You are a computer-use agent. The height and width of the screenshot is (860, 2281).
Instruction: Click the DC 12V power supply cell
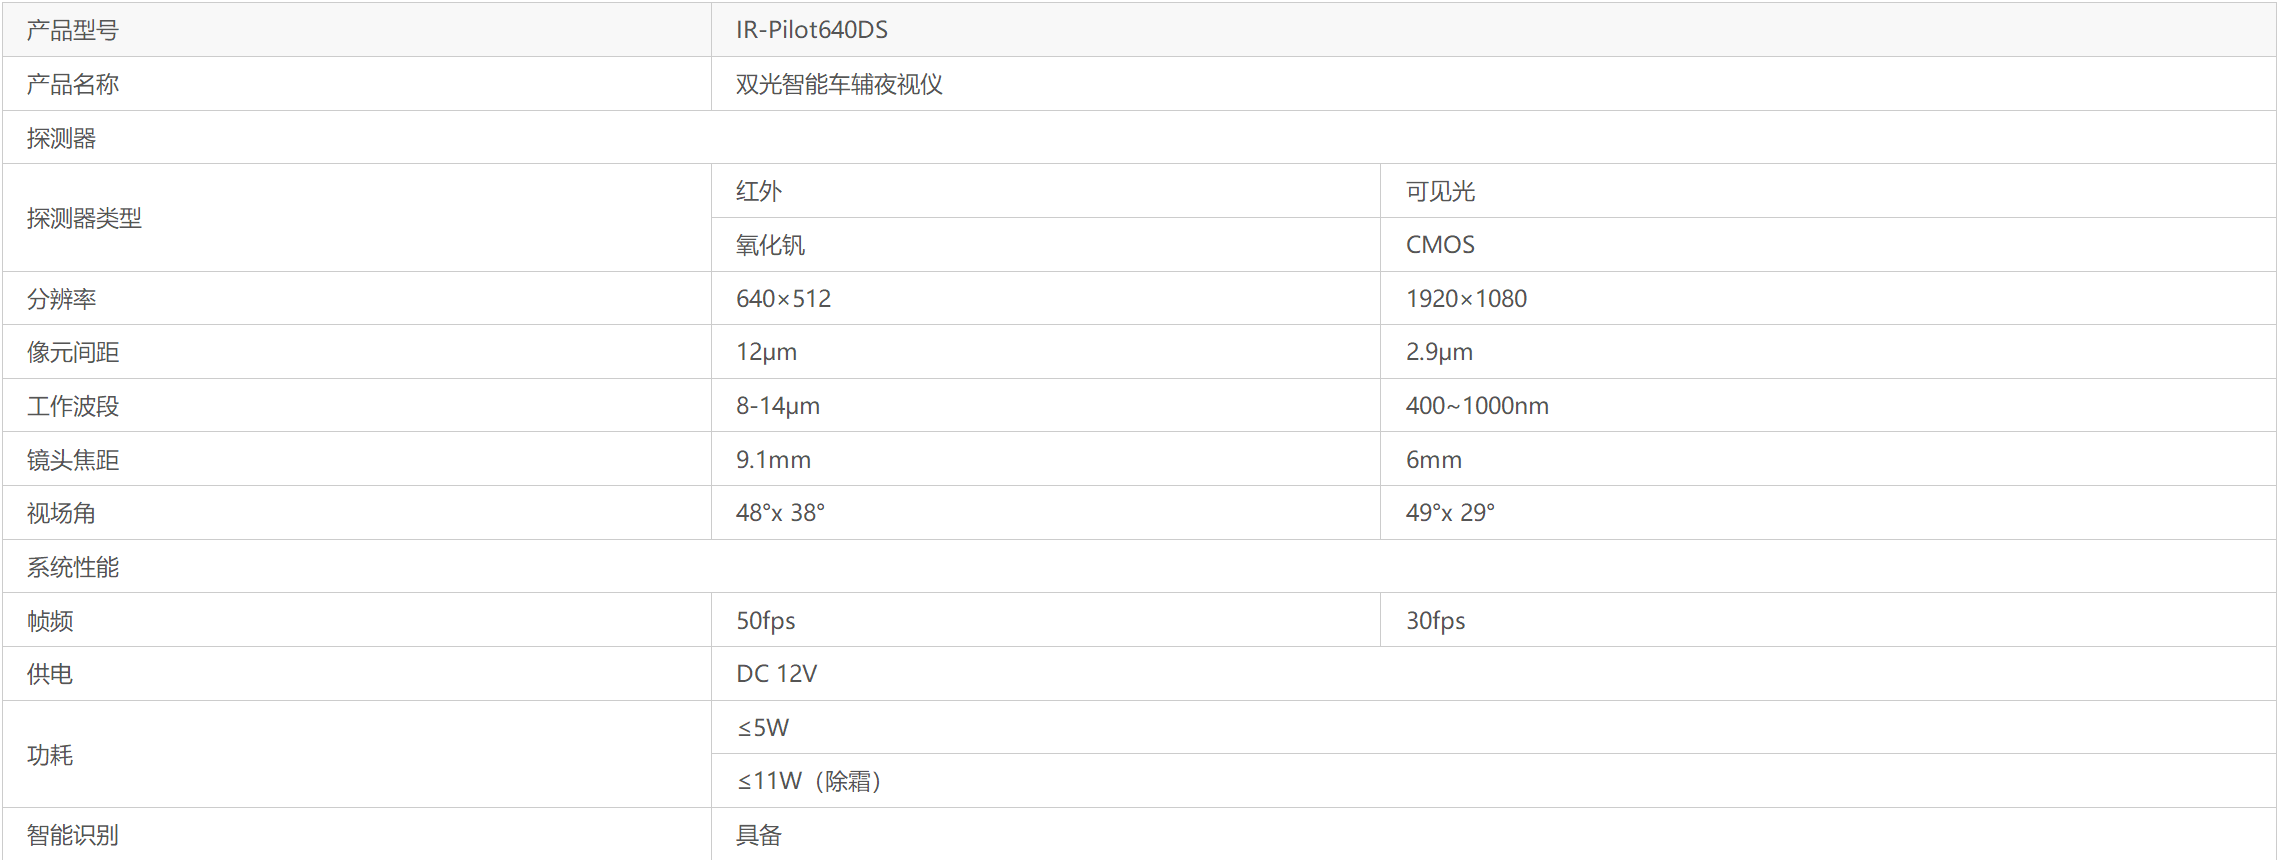[x=776, y=674]
